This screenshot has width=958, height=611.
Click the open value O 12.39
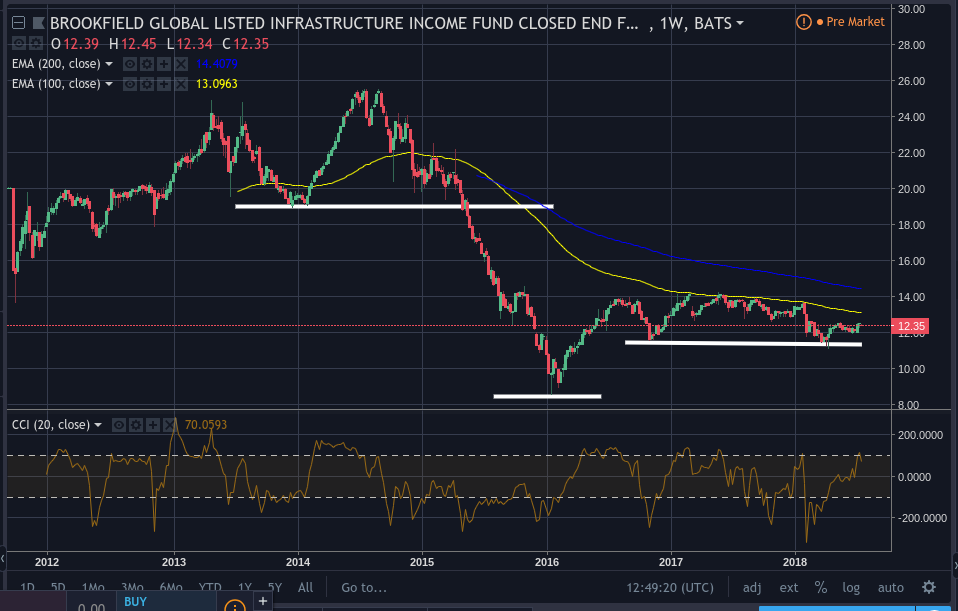(x=75, y=44)
